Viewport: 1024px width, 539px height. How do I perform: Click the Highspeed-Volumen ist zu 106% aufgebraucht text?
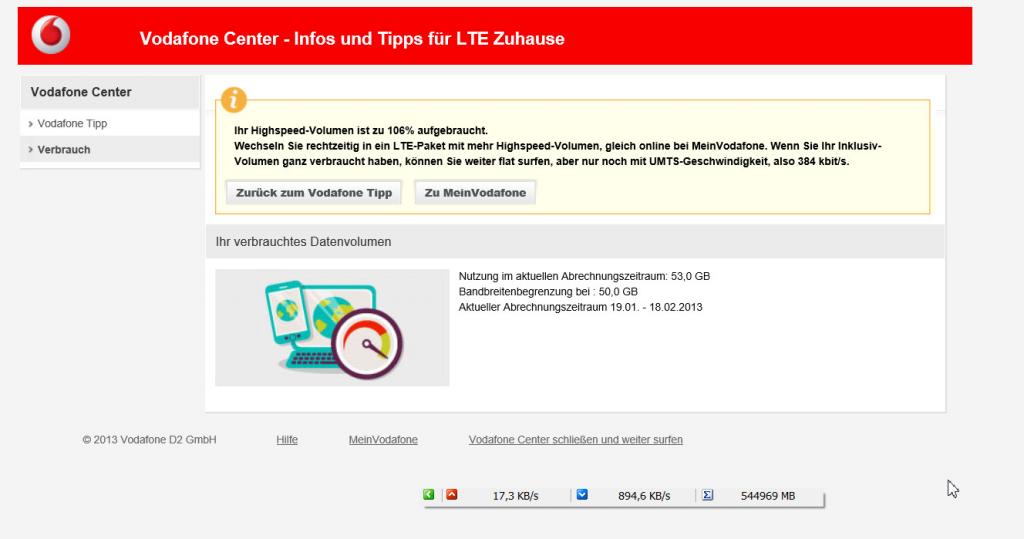361,130
